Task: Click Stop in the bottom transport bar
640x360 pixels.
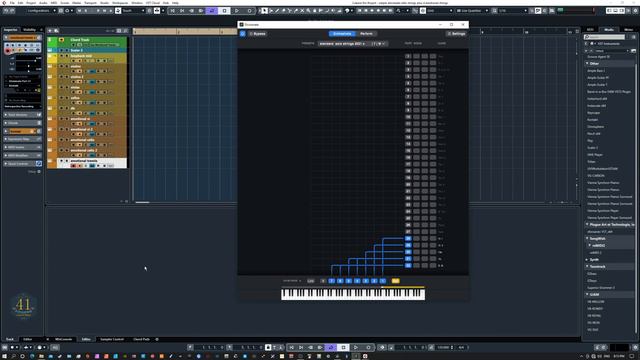Action: point(344,347)
